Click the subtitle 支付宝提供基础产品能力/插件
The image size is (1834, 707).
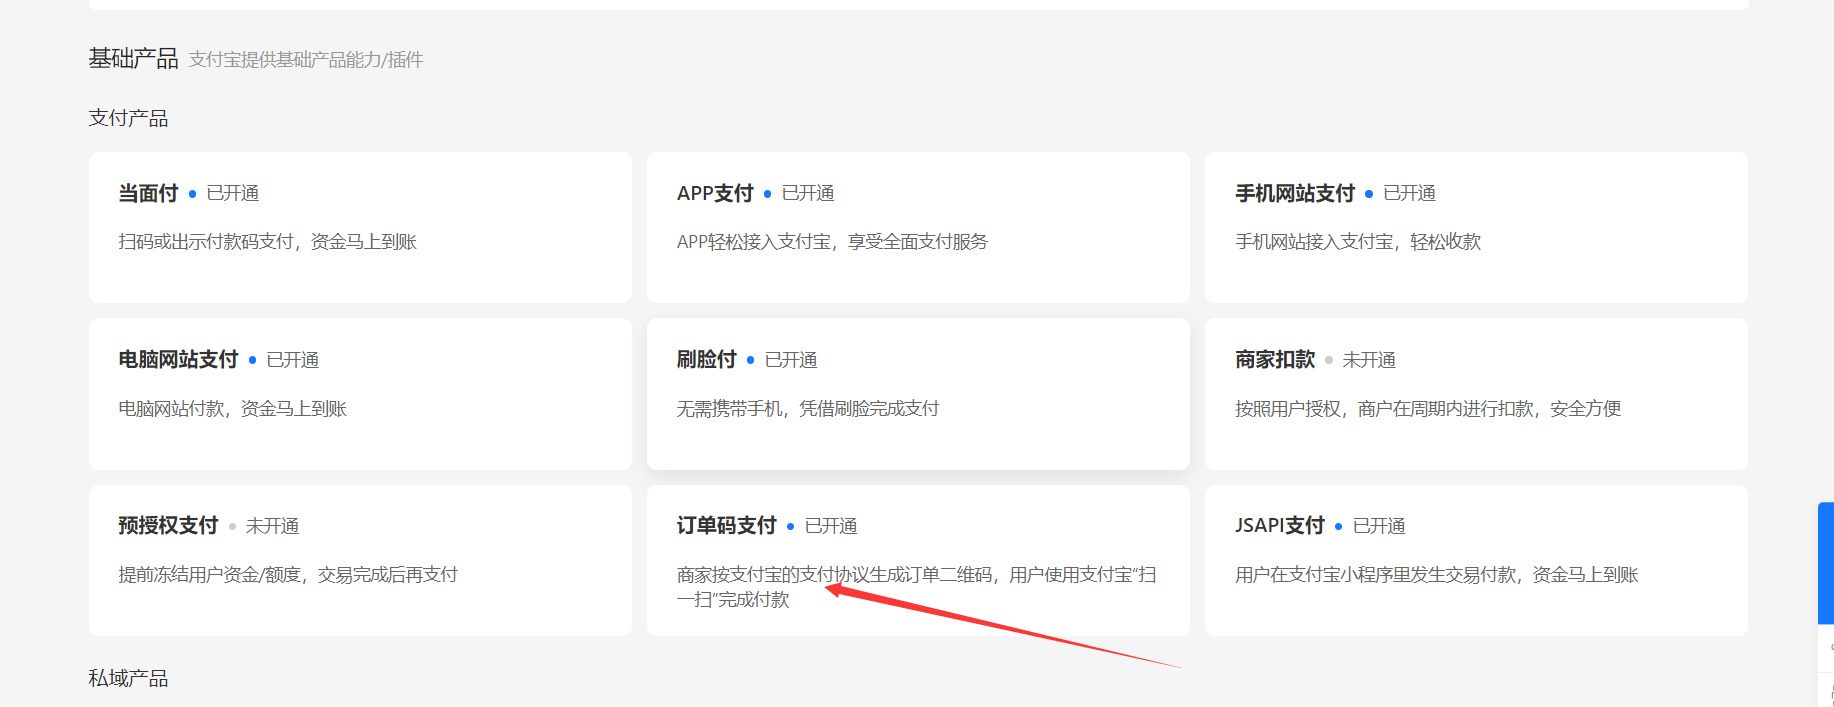point(306,60)
